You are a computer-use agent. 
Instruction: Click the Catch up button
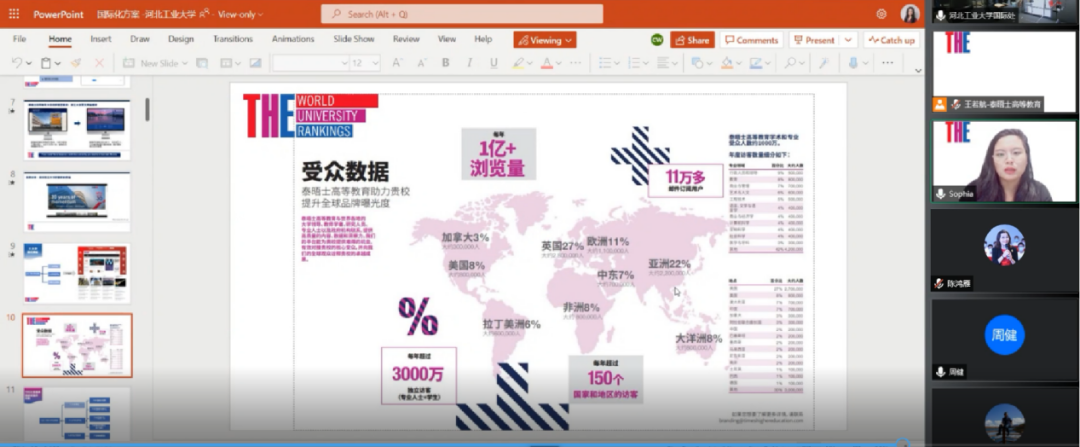point(891,40)
